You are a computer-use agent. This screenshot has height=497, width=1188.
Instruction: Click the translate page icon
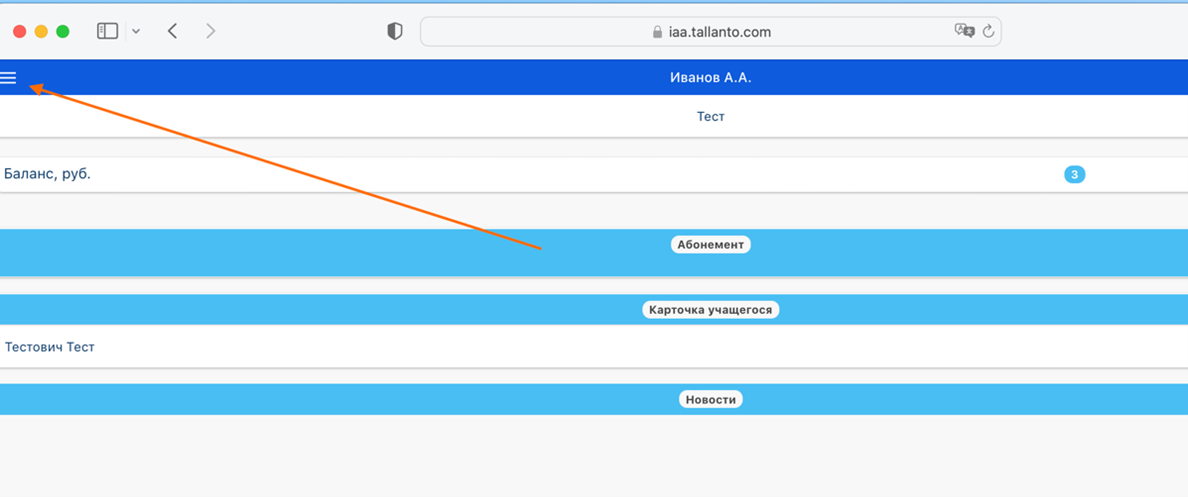point(964,31)
